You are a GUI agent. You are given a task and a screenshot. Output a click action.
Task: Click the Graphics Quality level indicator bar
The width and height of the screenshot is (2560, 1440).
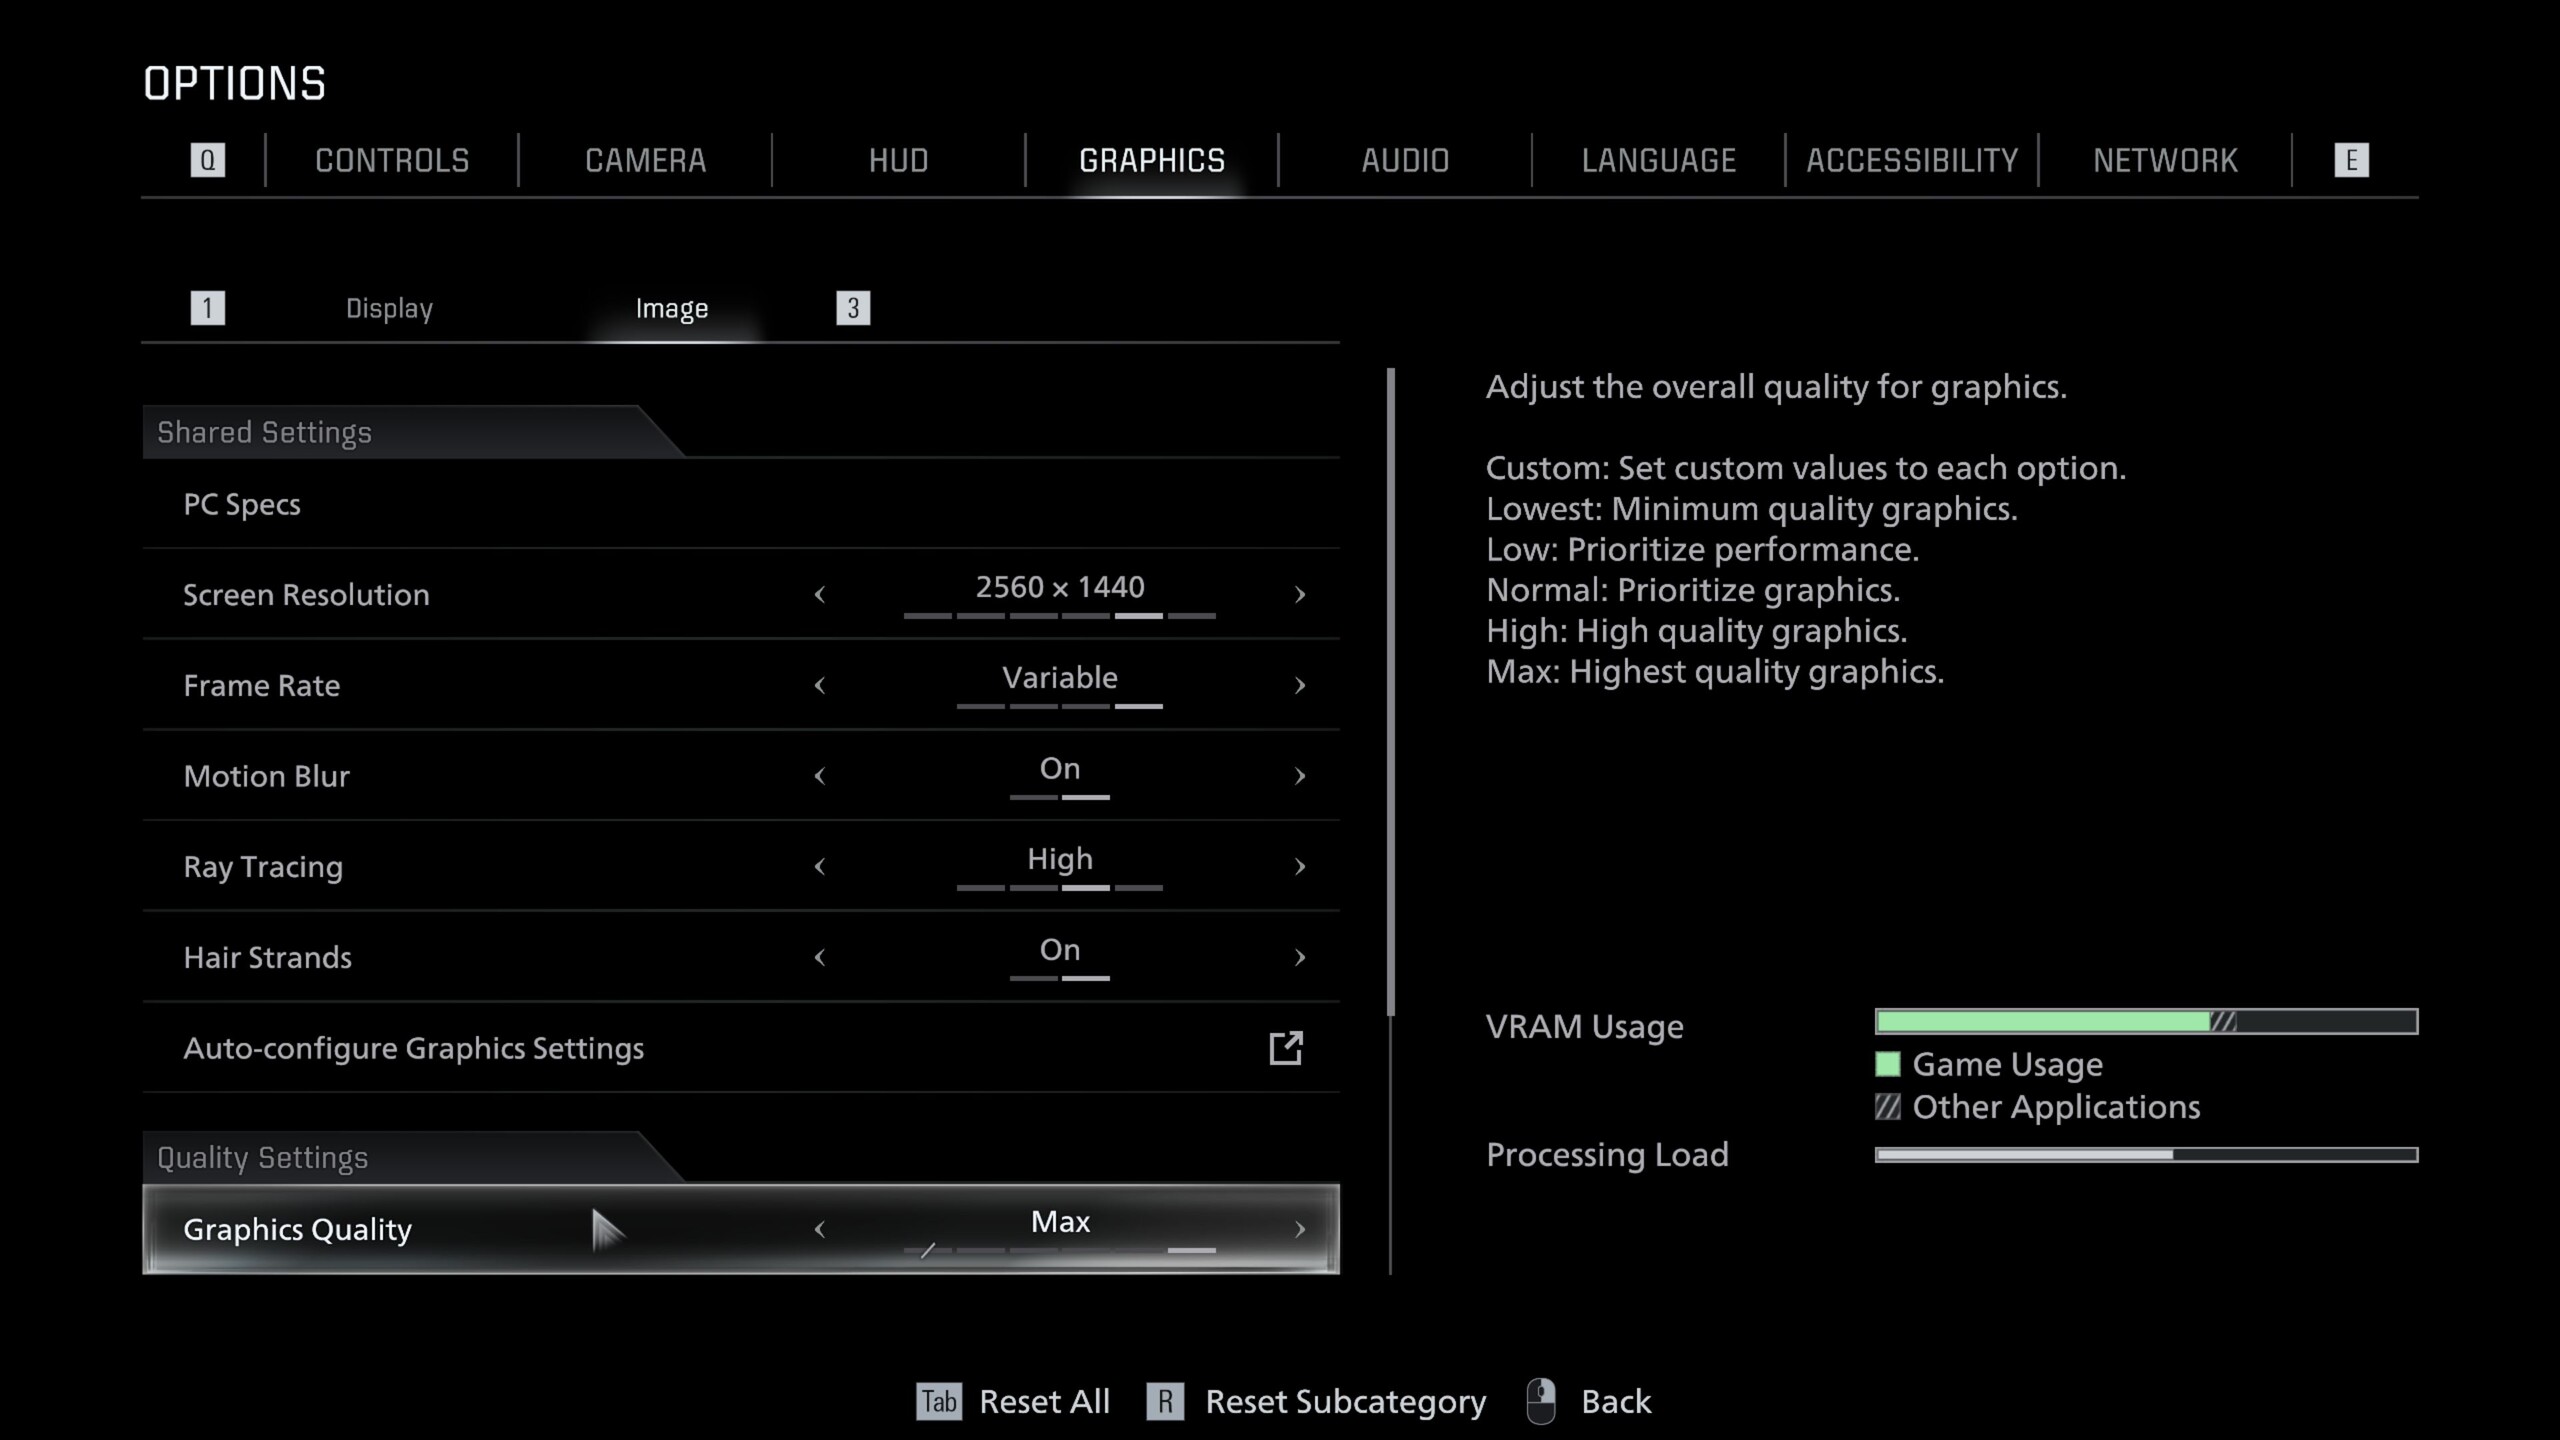pos(1060,1250)
